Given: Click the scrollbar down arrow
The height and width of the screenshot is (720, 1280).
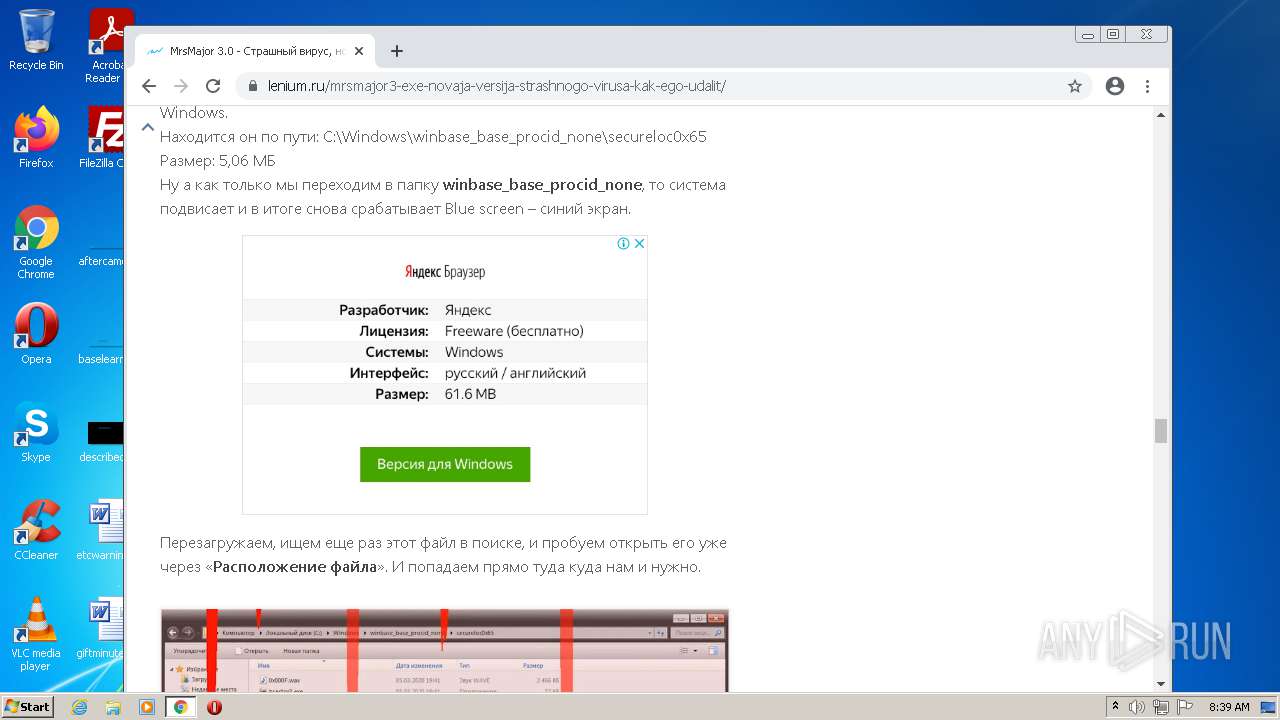Looking at the screenshot, I should pyautogui.click(x=1161, y=685).
